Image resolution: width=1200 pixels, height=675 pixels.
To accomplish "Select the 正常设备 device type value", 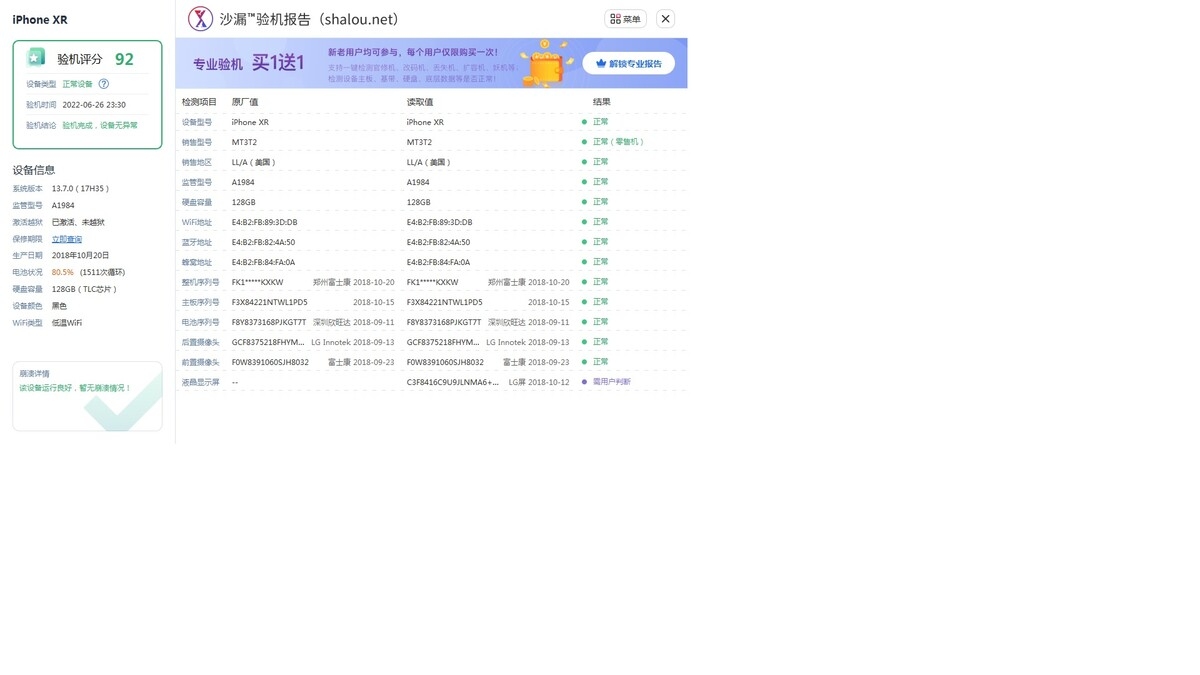I will point(77,84).
